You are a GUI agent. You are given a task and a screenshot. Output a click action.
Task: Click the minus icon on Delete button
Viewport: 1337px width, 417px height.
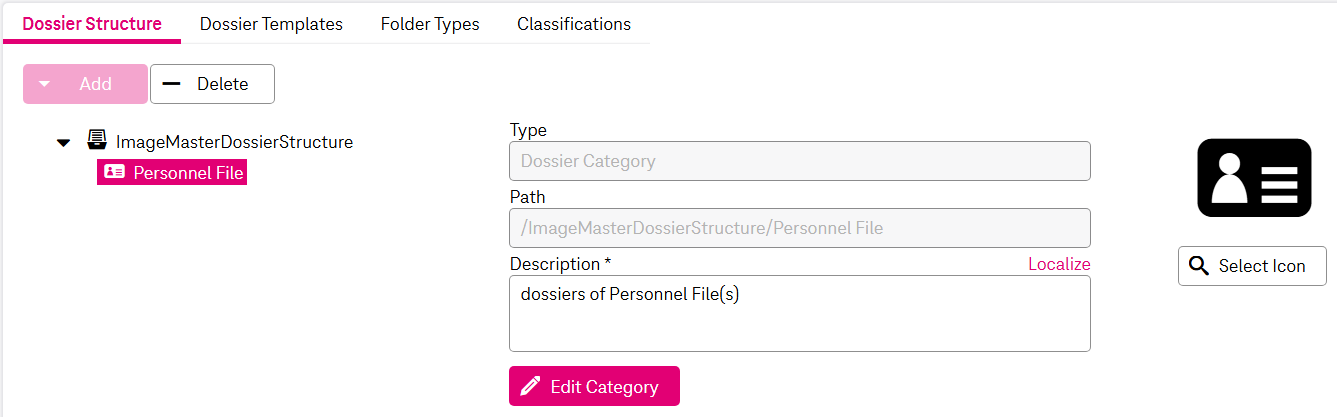click(172, 84)
